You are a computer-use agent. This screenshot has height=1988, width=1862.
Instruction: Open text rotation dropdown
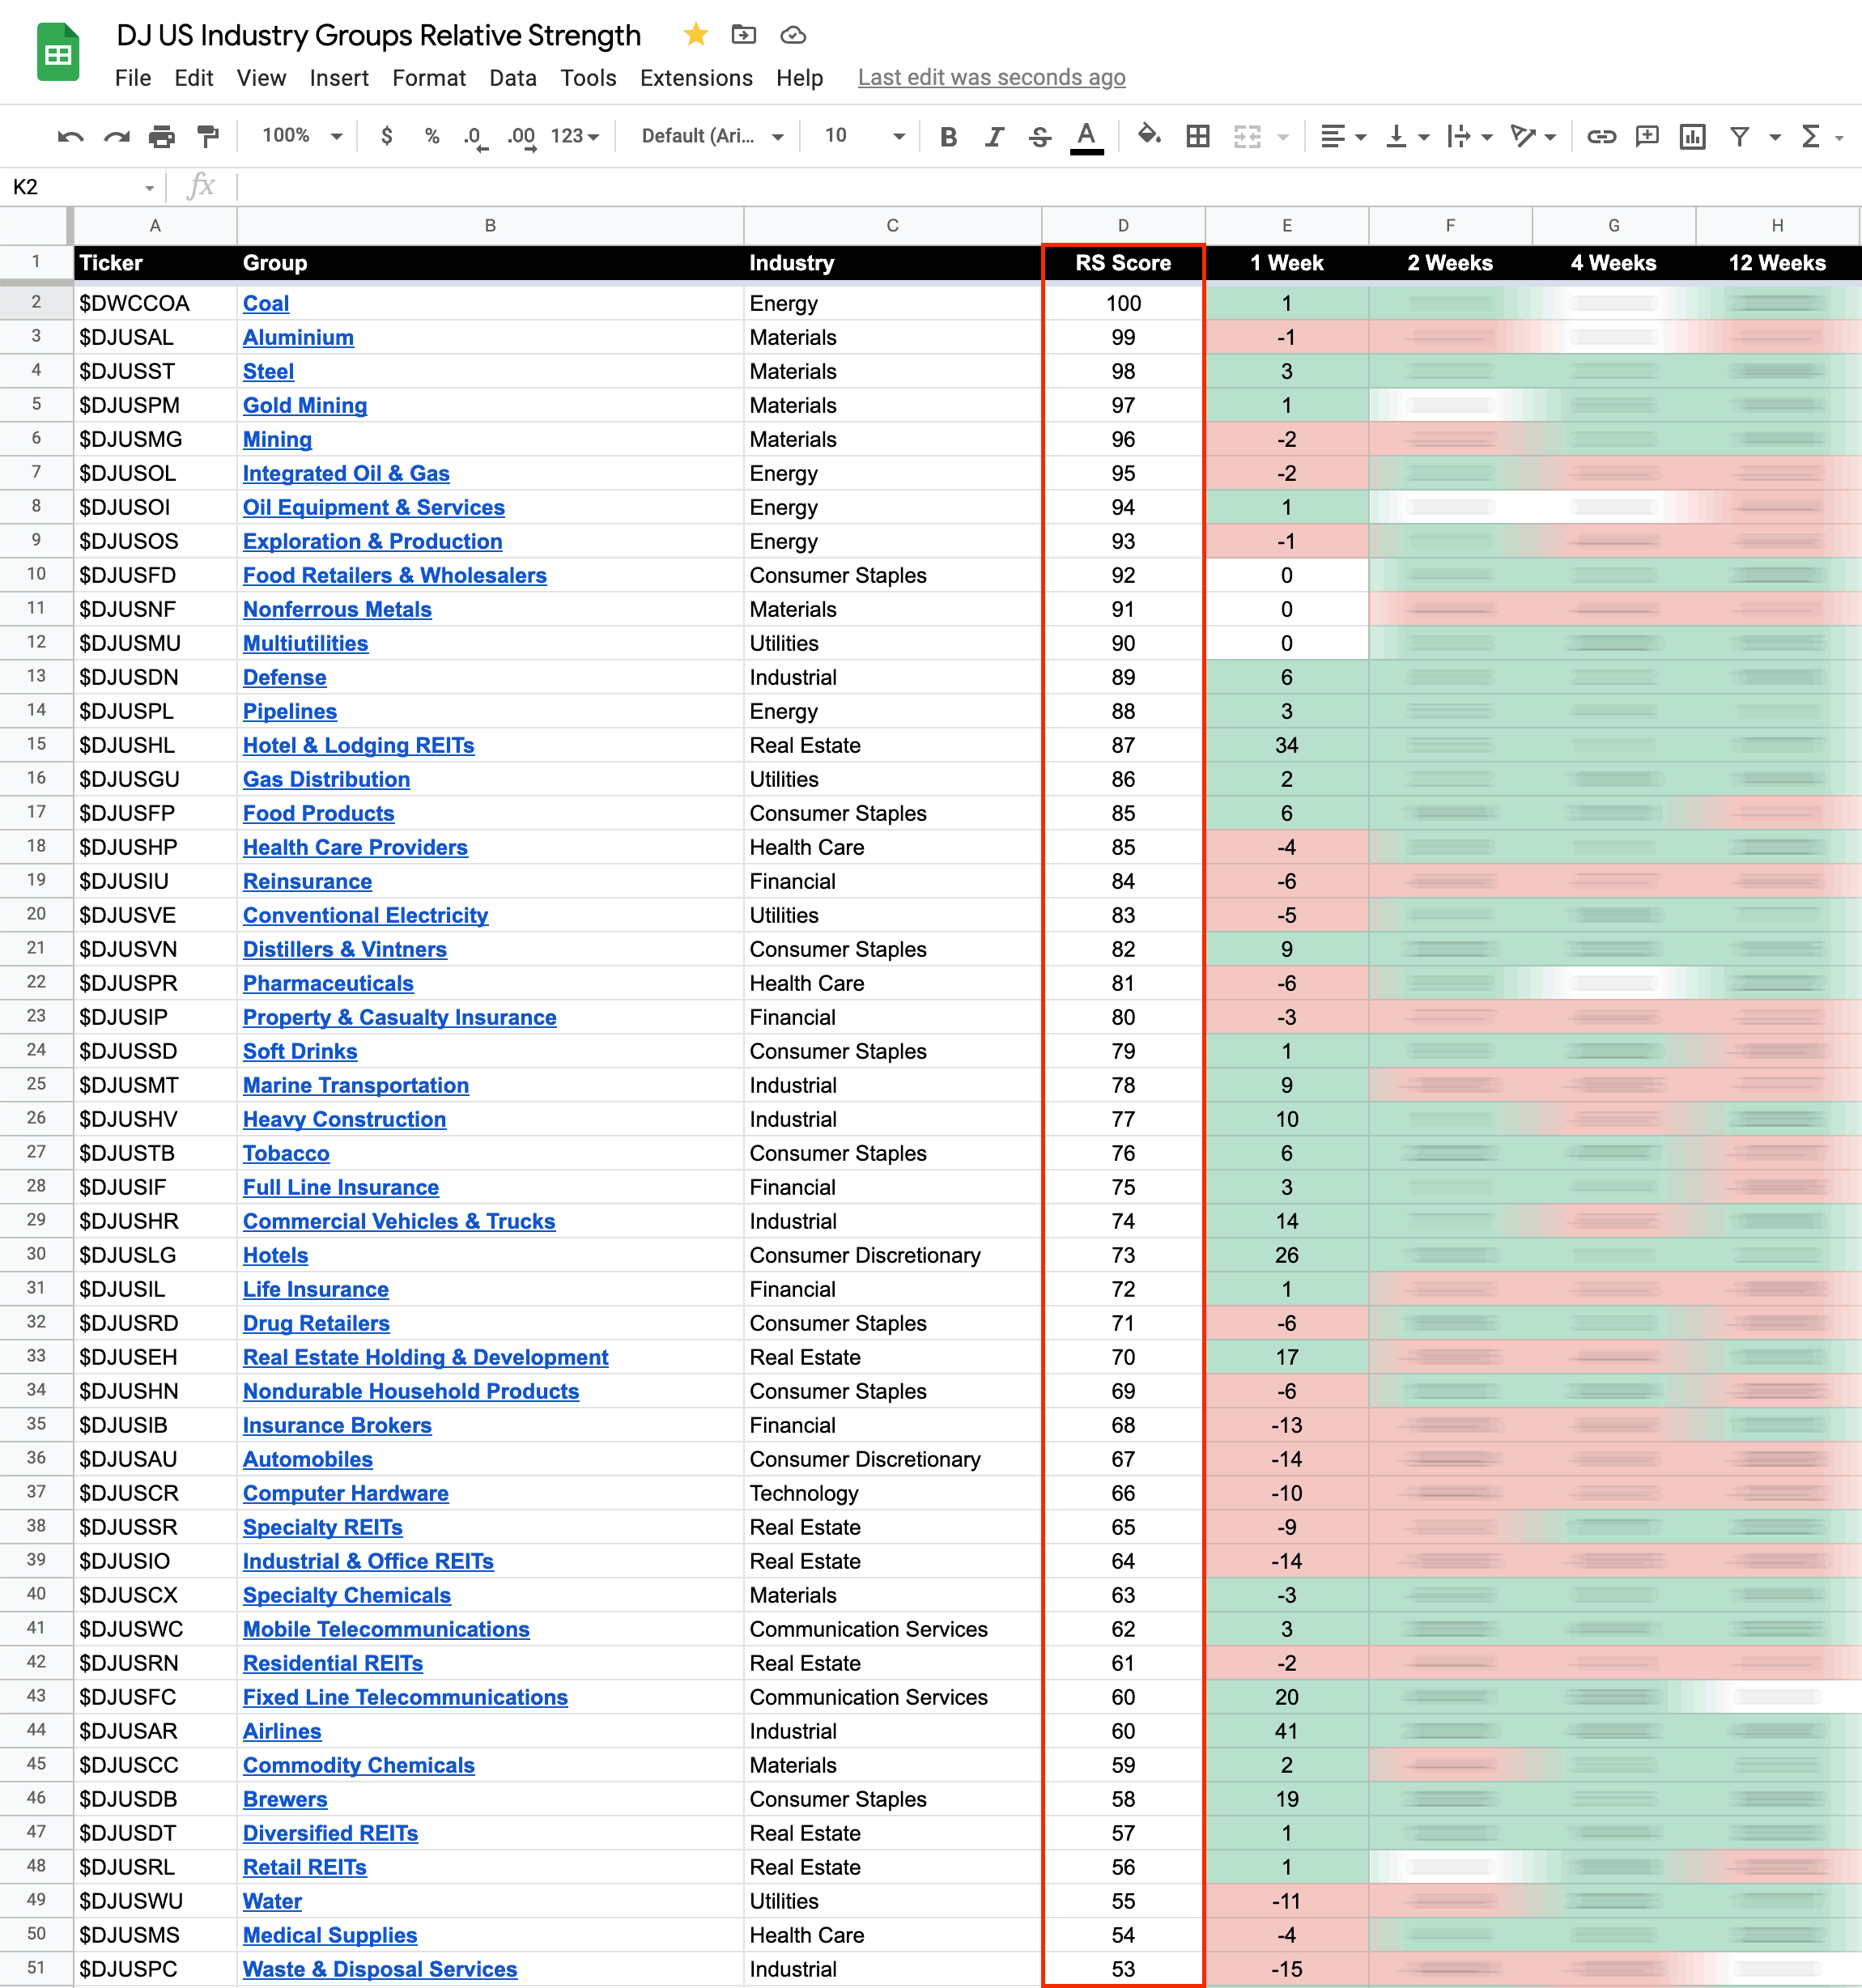[1533, 136]
